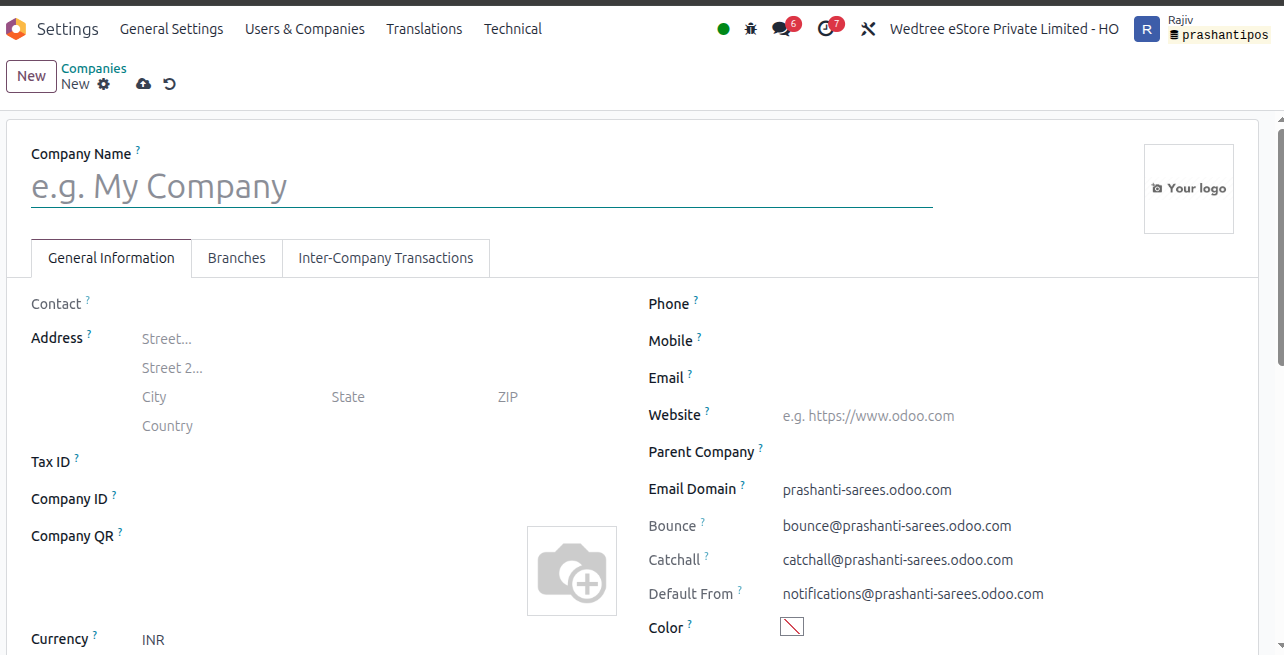The image size is (1284, 655).
Task: Click the Email input field
Action: [1009, 378]
